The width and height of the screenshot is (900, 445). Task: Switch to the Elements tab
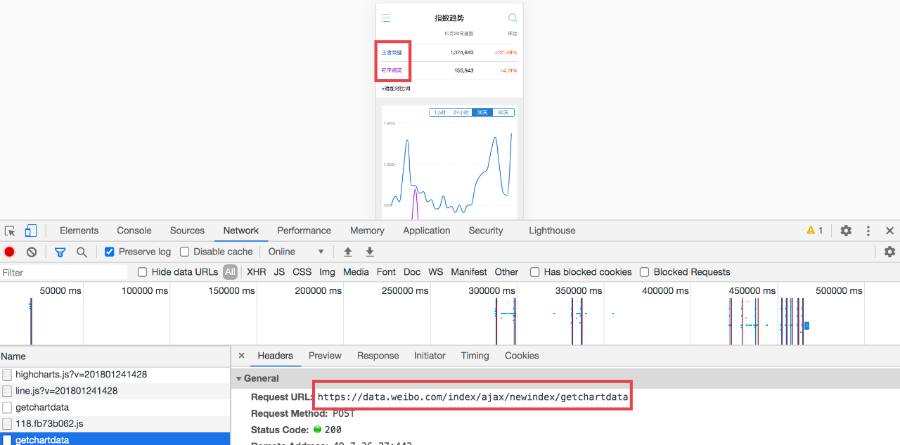(79, 231)
